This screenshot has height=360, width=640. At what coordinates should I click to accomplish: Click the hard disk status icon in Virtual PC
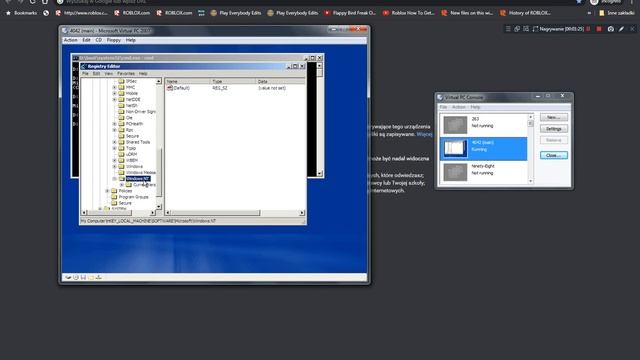[68, 278]
